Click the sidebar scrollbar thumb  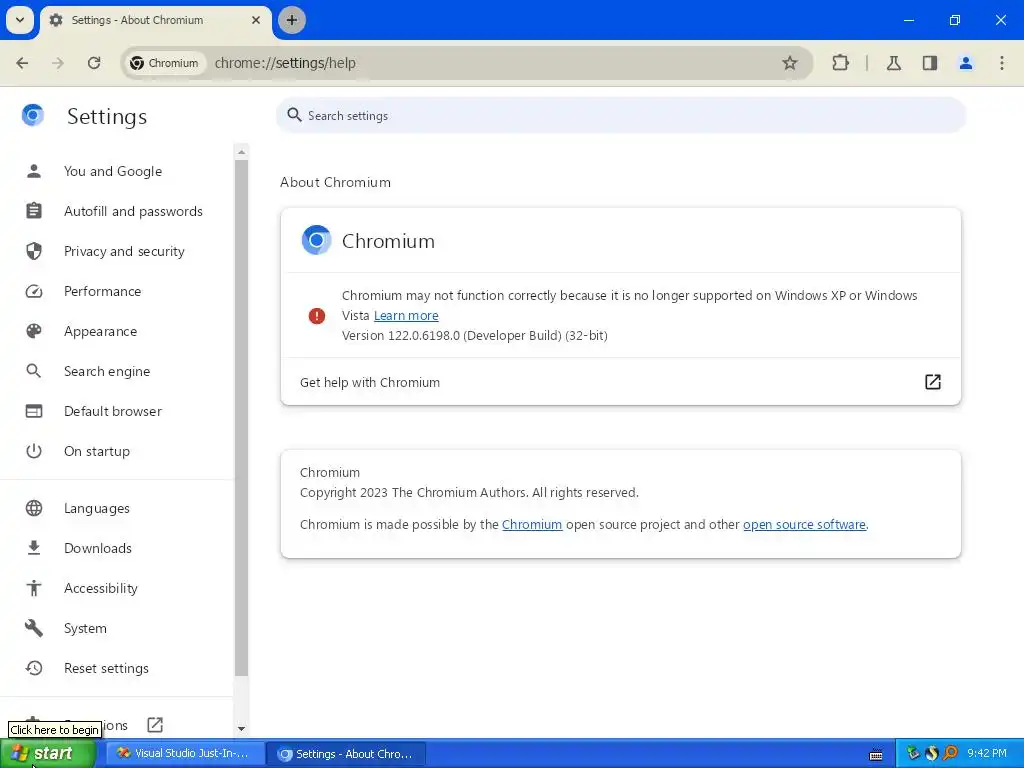242,418
